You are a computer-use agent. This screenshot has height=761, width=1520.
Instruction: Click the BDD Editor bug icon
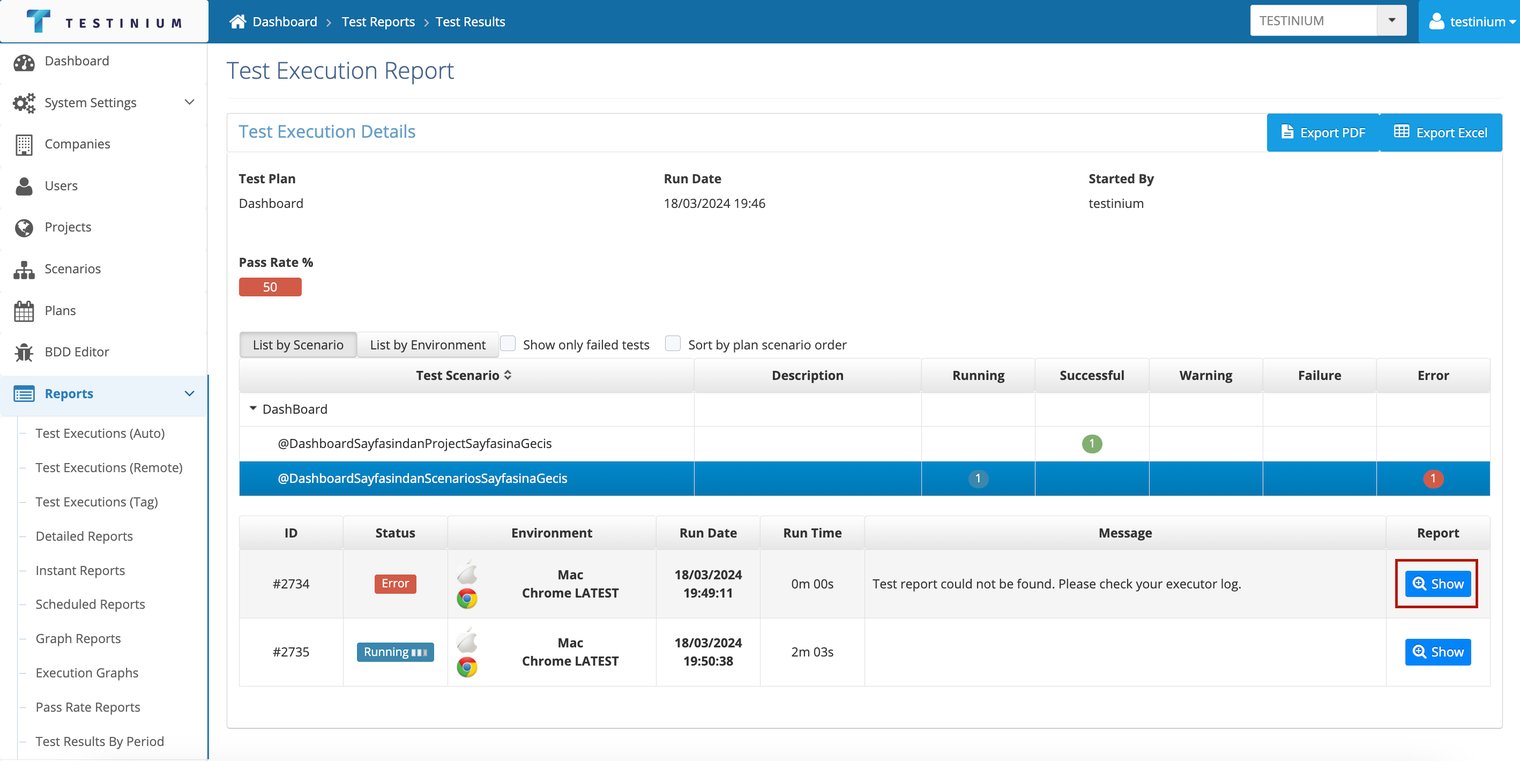point(24,353)
